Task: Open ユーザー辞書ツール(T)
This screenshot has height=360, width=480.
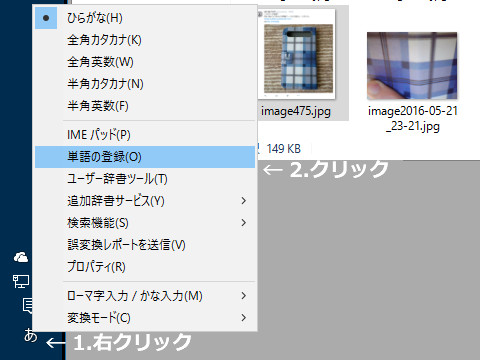Action: [145, 179]
